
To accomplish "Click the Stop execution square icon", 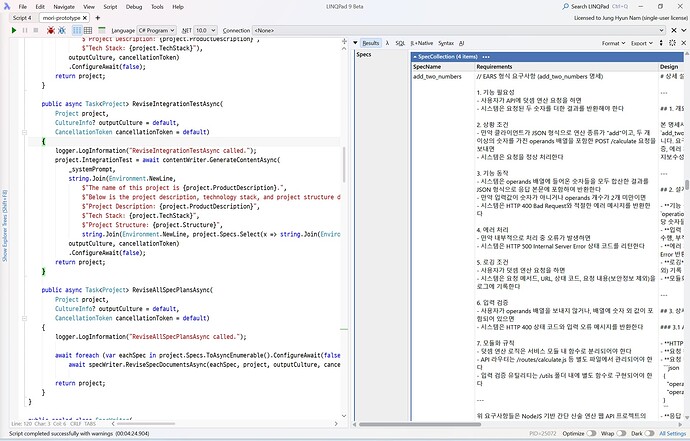I will (x=36, y=30).
